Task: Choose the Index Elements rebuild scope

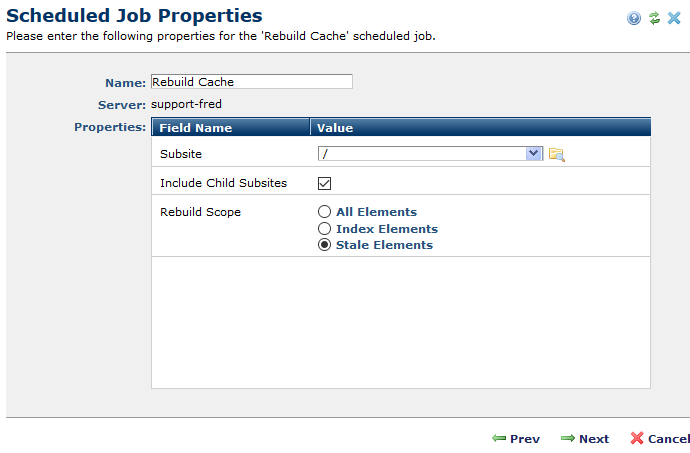Action: [x=324, y=229]
